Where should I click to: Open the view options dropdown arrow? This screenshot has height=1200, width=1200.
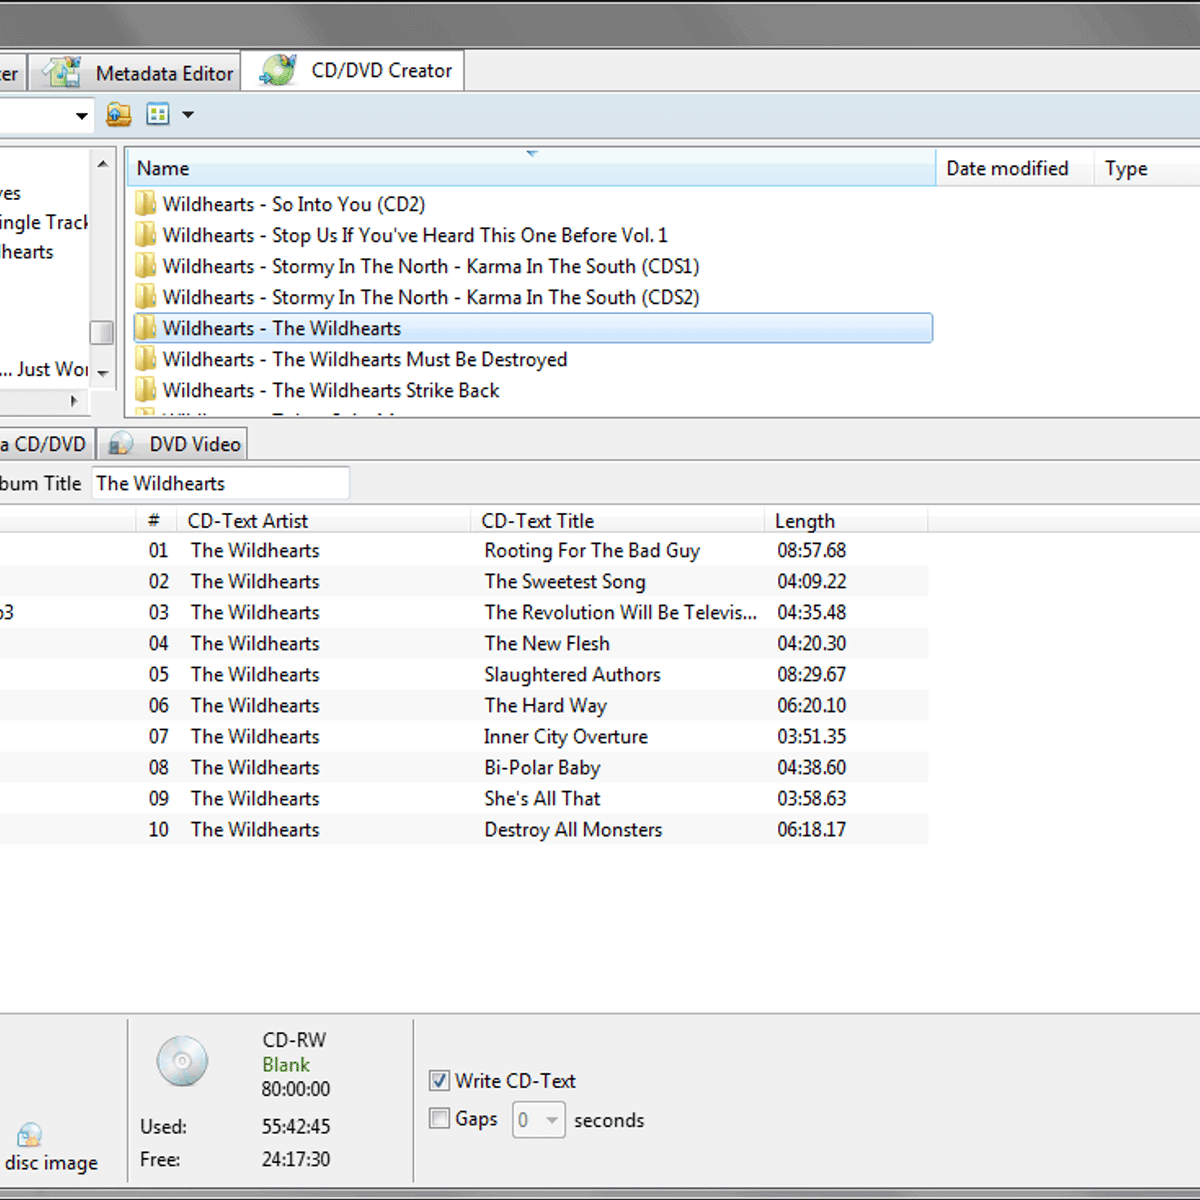[x=187, y=115]
